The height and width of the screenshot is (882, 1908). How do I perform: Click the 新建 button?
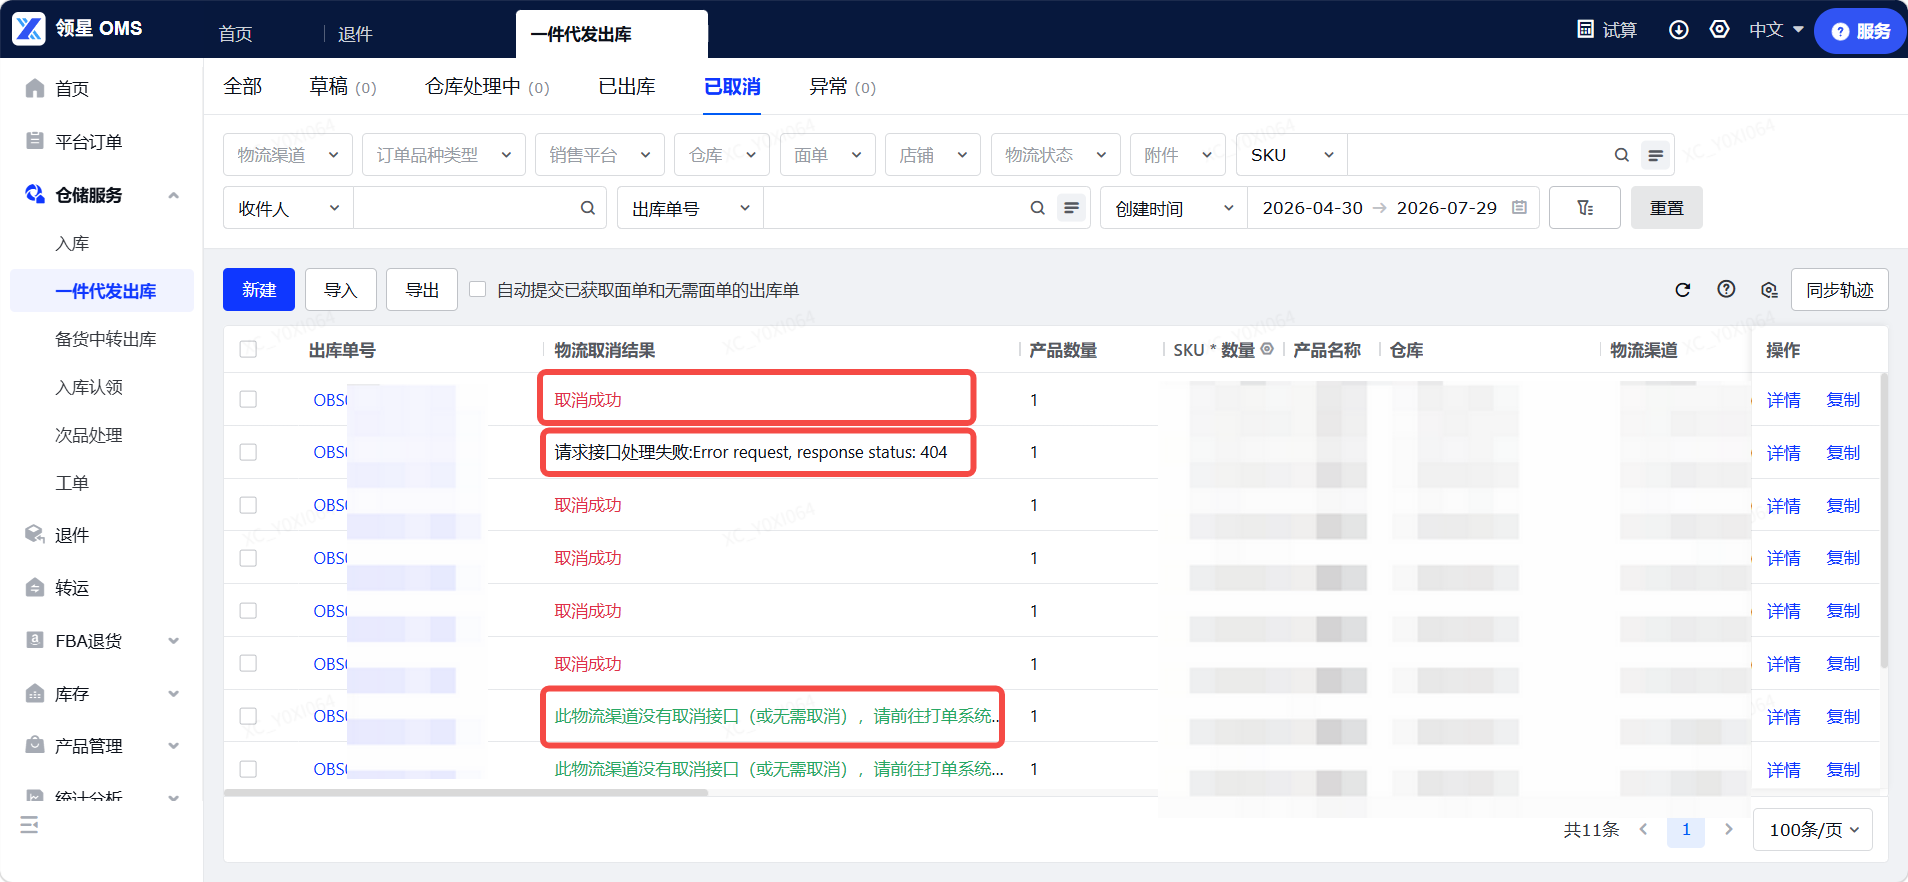[x=259, y=290]
